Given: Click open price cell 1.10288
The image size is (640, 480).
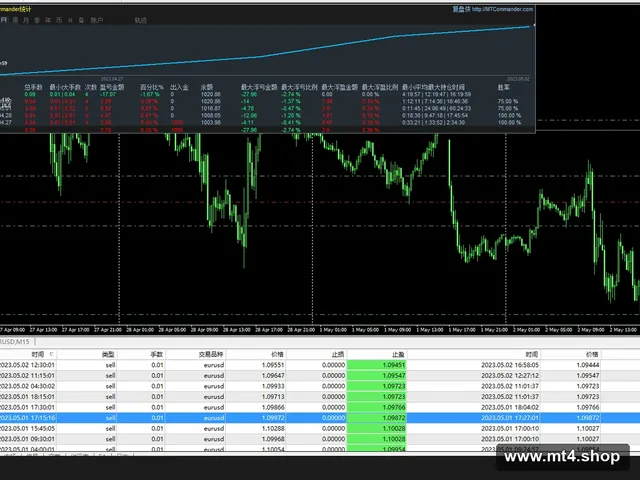Looking at the screenshot, I should [x=273, y=429].
